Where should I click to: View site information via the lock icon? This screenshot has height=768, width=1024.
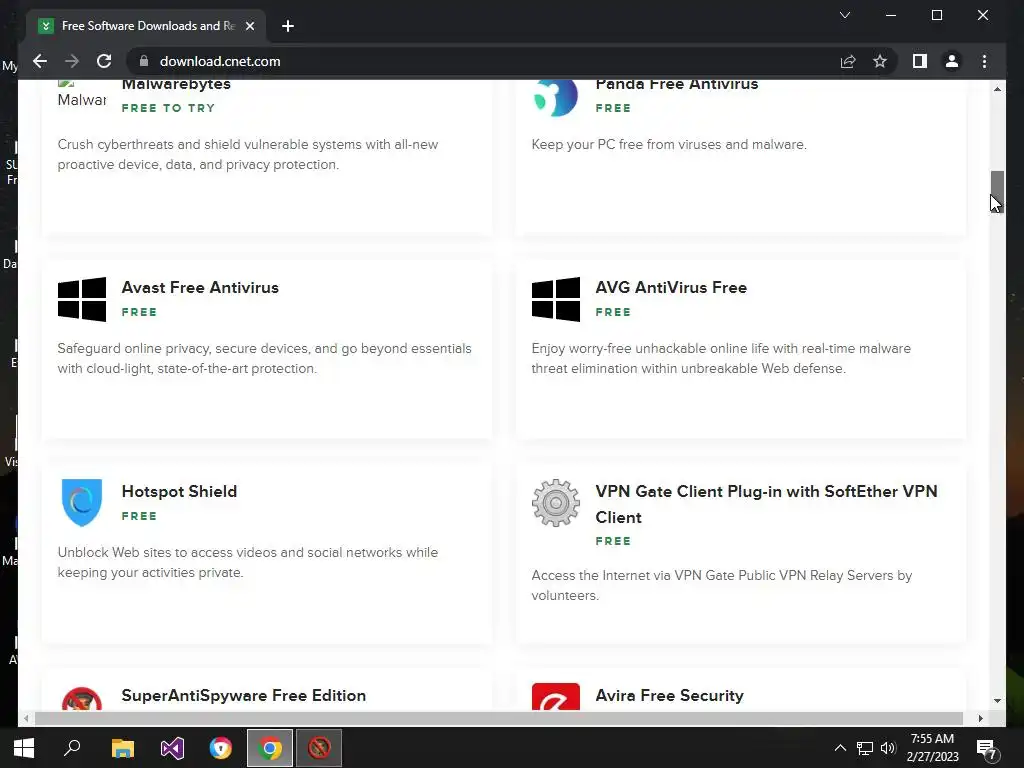point(144,61)
